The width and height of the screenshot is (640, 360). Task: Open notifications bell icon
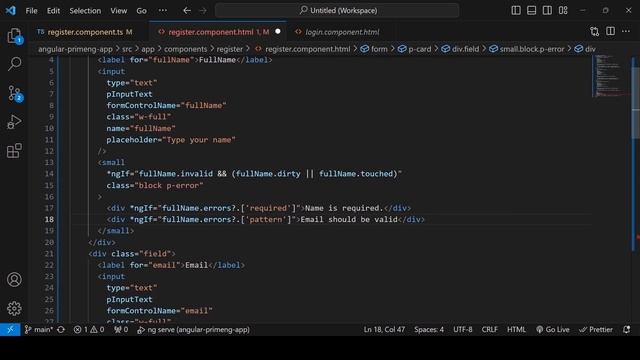627,329
